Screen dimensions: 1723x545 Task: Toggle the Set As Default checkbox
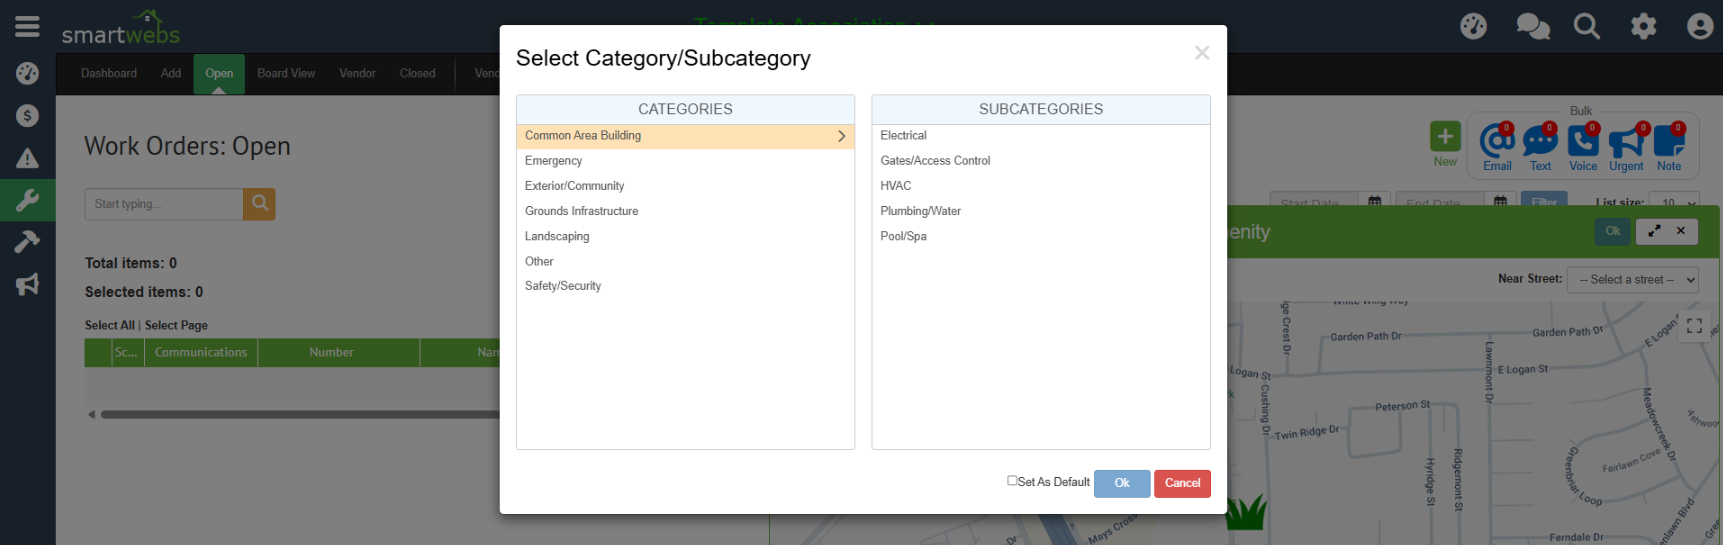point(1012,481)
